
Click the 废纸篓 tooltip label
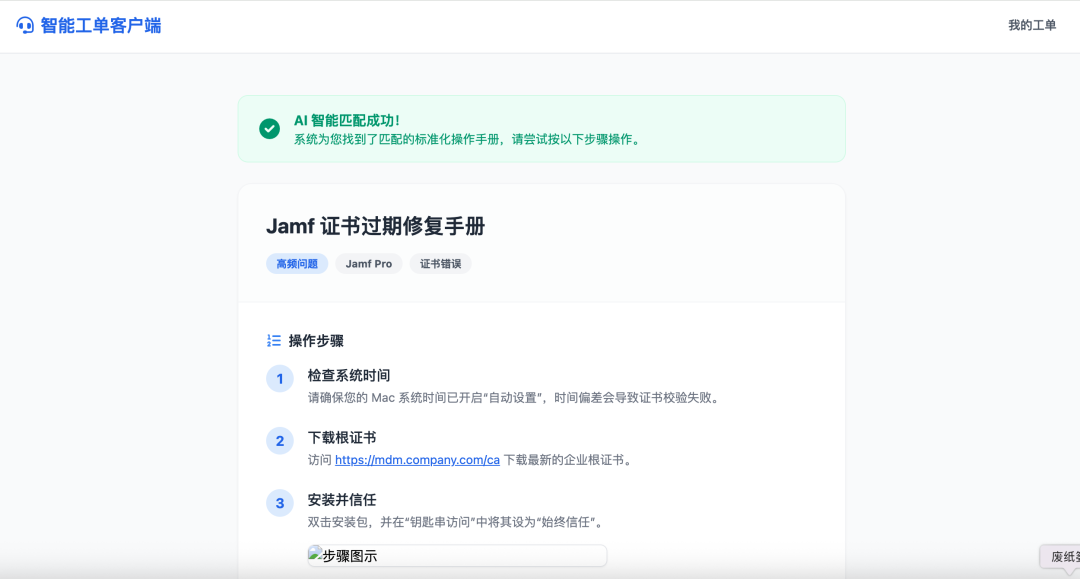[x=1062, y=556]
